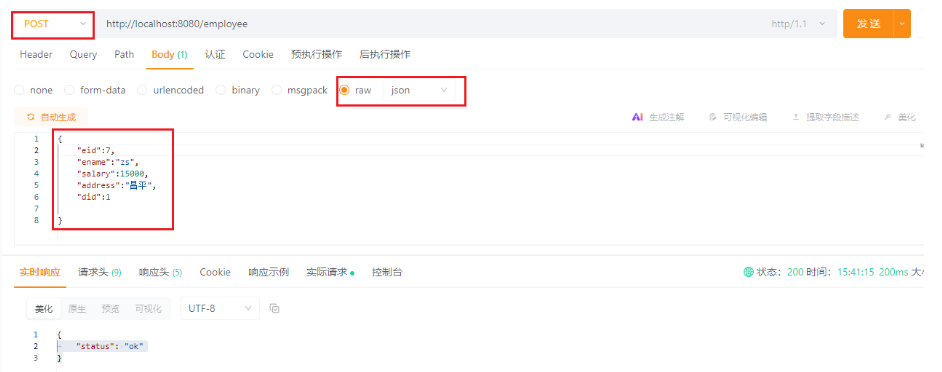Click the "address" line in editor
942x372 pixels.
pyautogui.click(x=116, y=185)
